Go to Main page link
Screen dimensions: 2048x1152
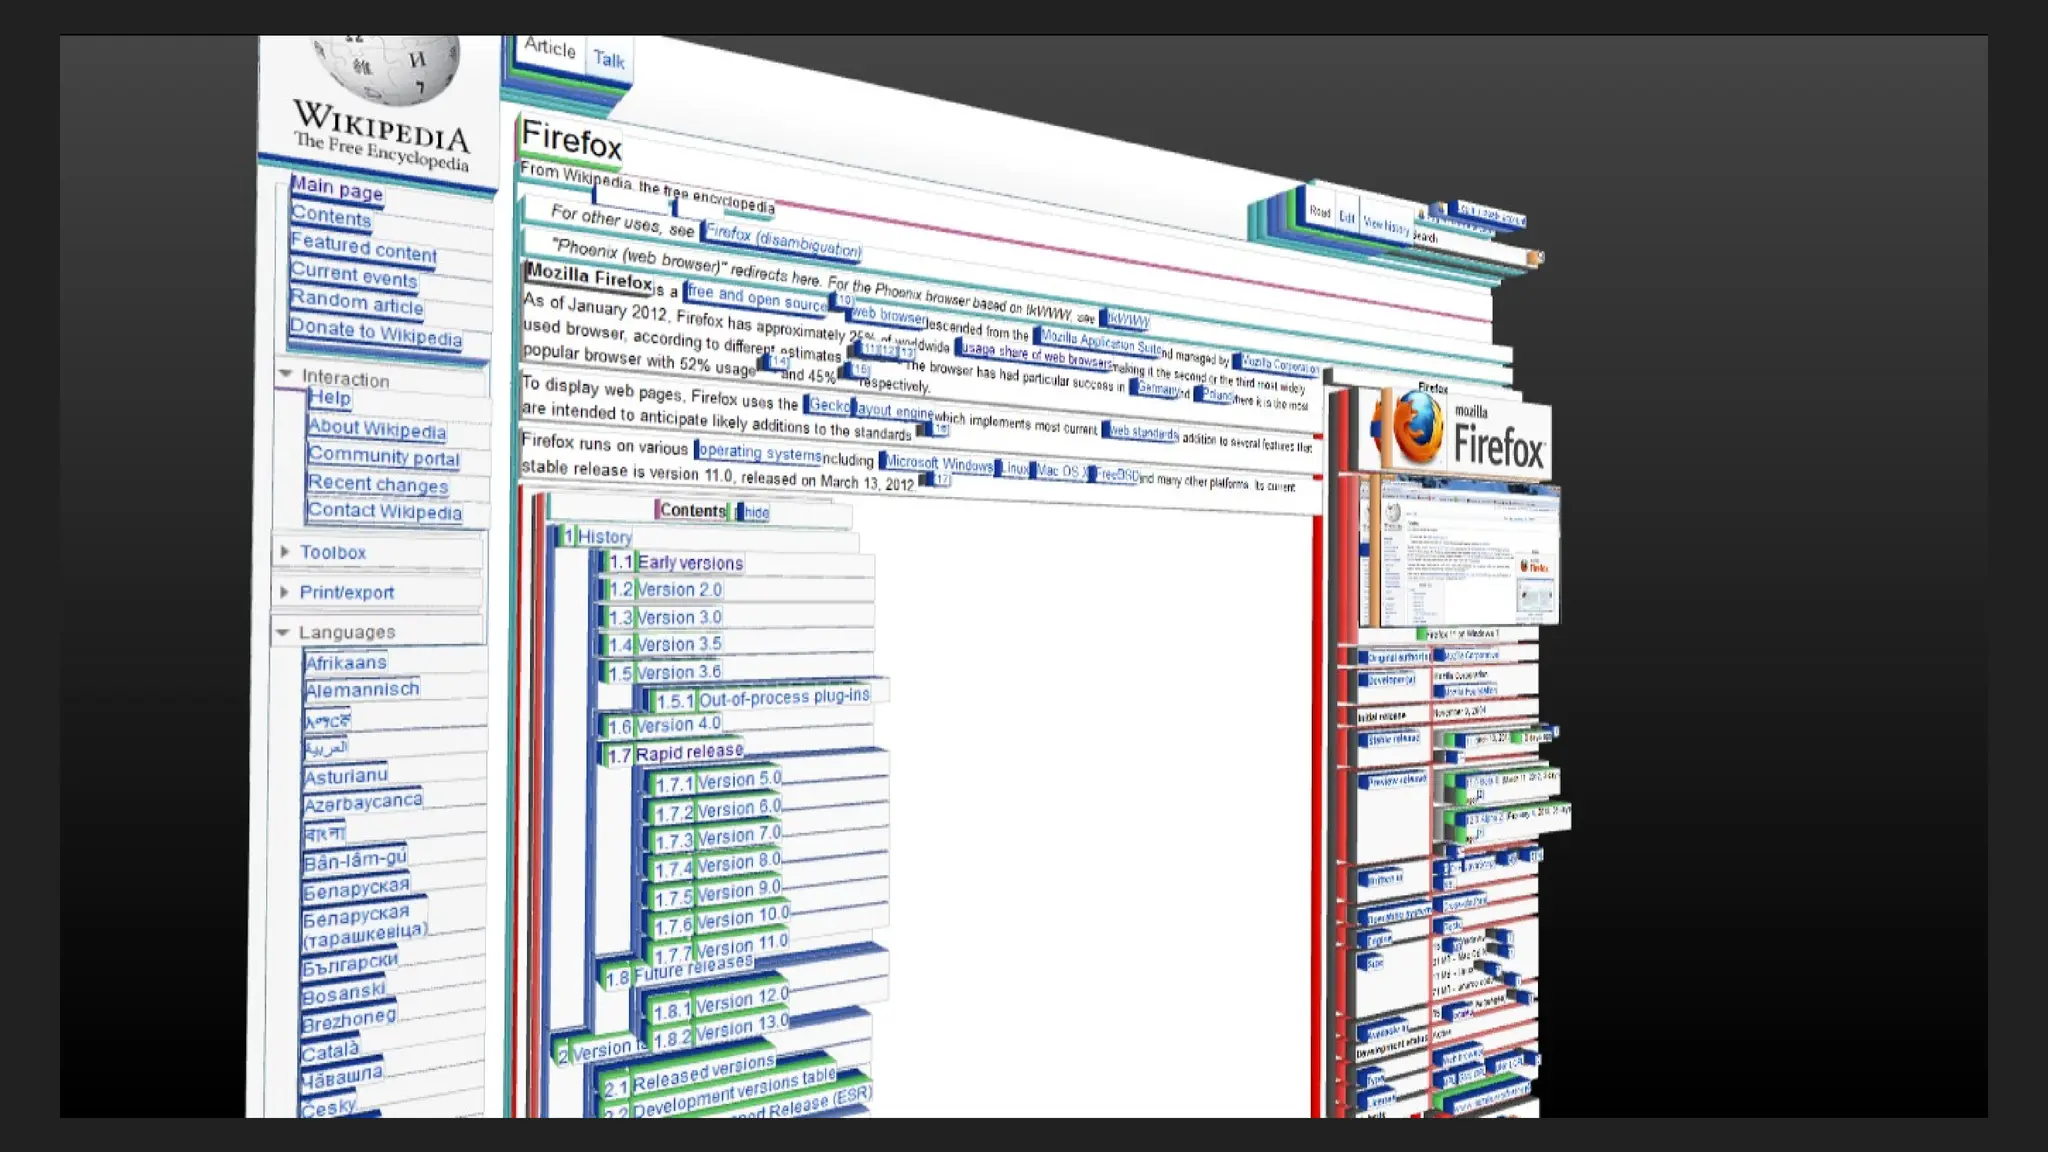(x=337, y=188)
